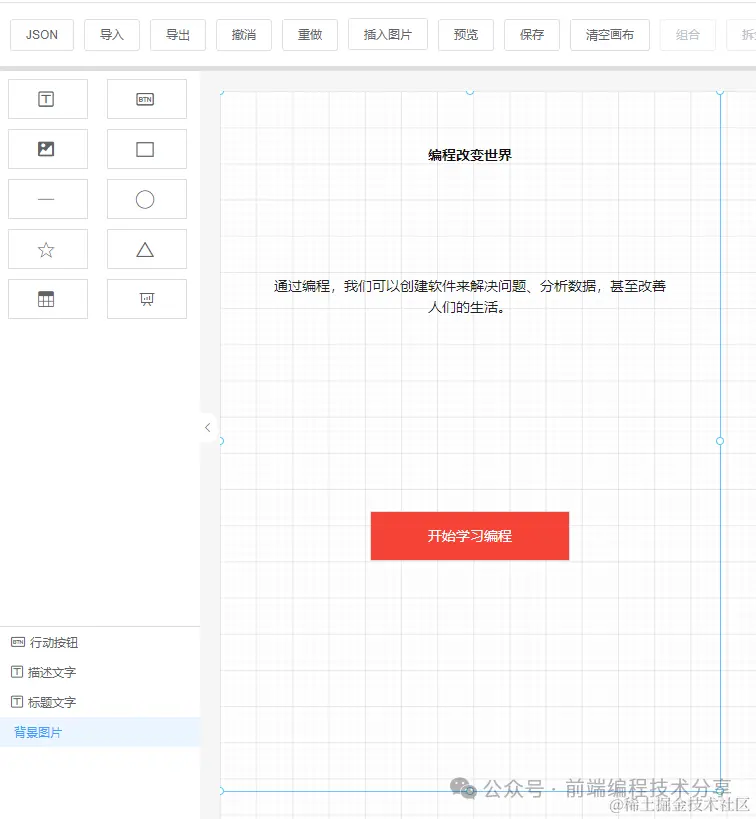Image resolution: width=756 pixels, height=819 pixels.
Task: Save with the 保存 button
Action: point(532,35)
